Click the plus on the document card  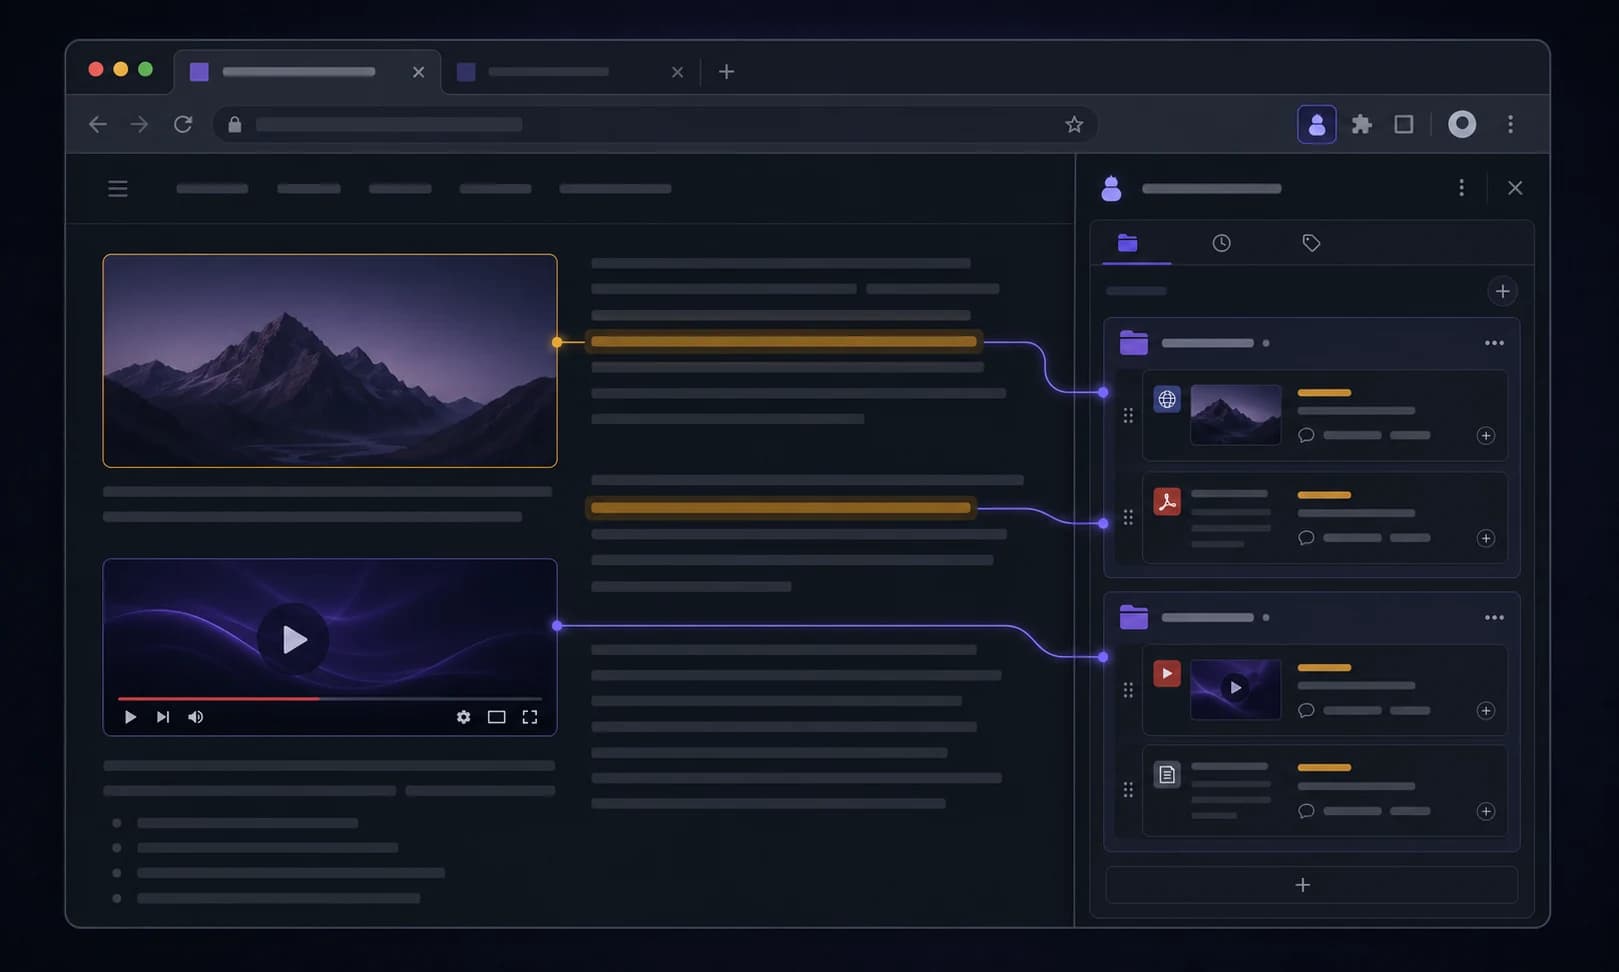point(1486,811)
